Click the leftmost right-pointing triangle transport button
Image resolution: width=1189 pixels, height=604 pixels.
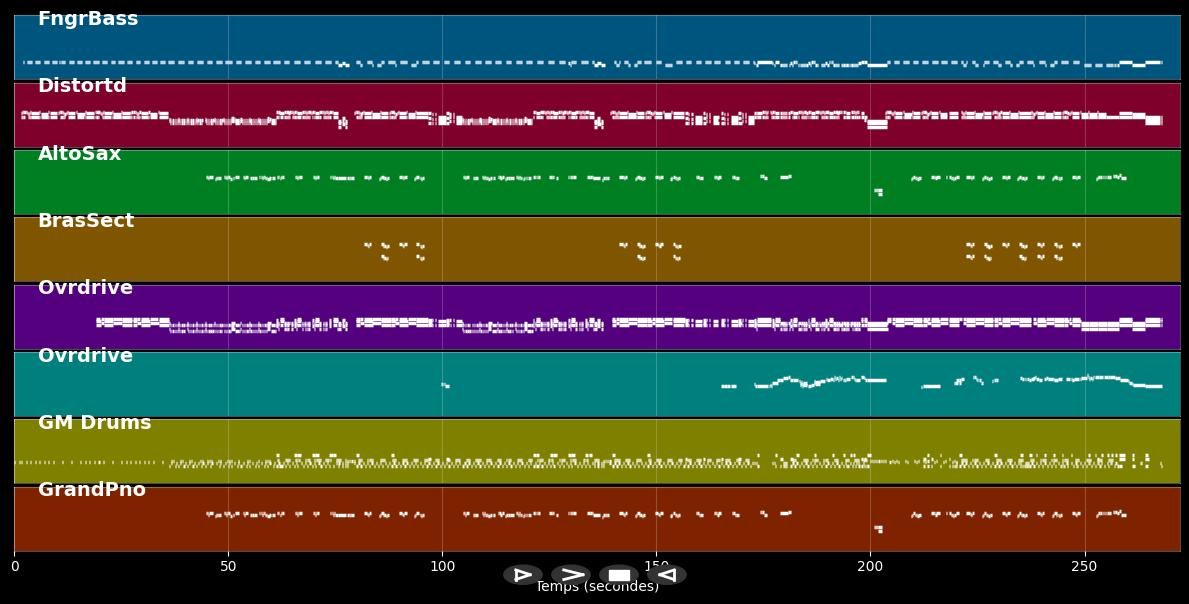522,575
